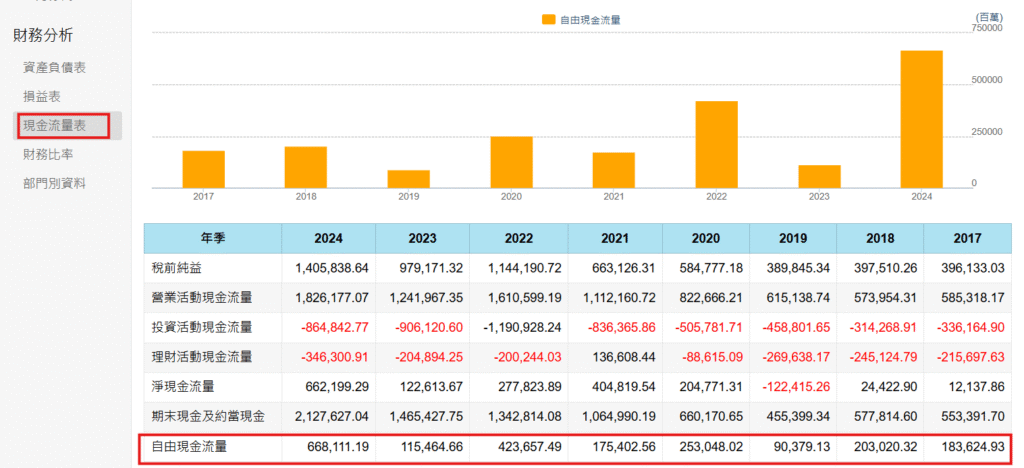Viewport: 1024px width, 468px height.
Task: Select 現金流量表 in the sidebar
Action: click(x=54, y=125)
